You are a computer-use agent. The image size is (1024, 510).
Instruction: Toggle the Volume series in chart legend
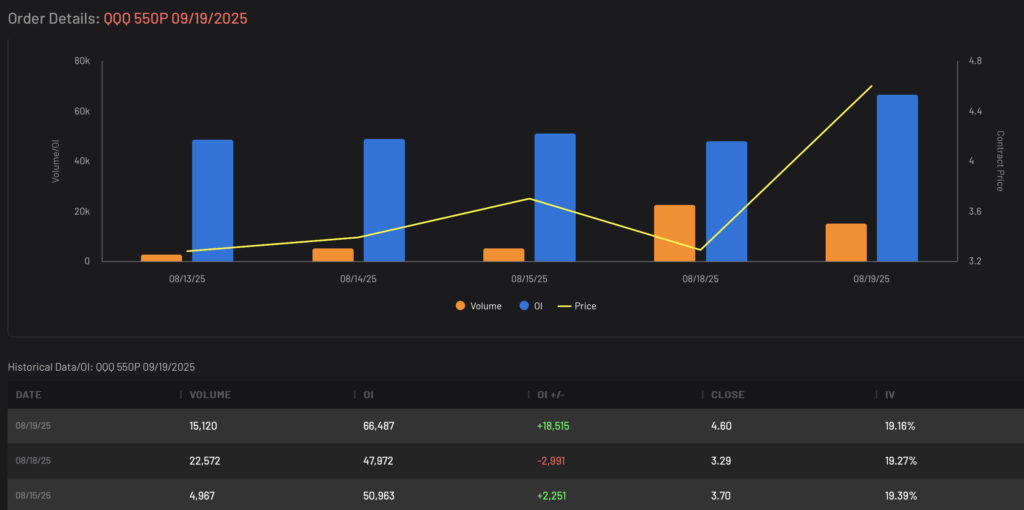(x=479, y=306)
